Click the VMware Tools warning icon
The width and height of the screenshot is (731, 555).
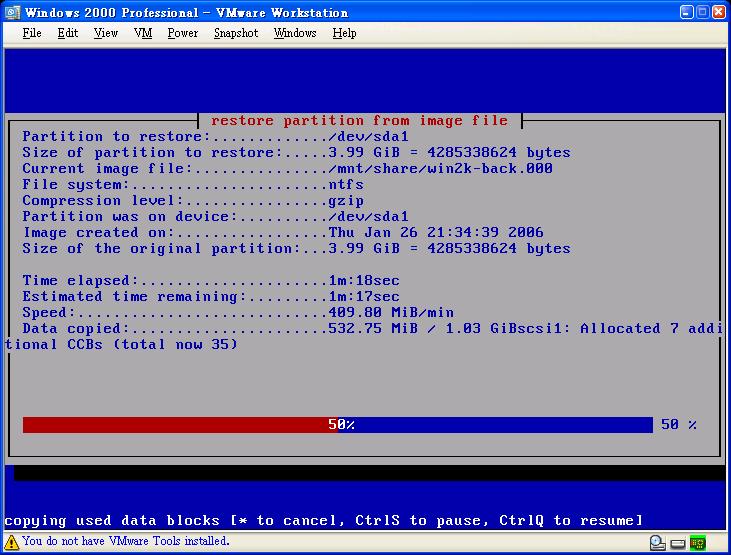pyautogui.click(x=11, y=542)
